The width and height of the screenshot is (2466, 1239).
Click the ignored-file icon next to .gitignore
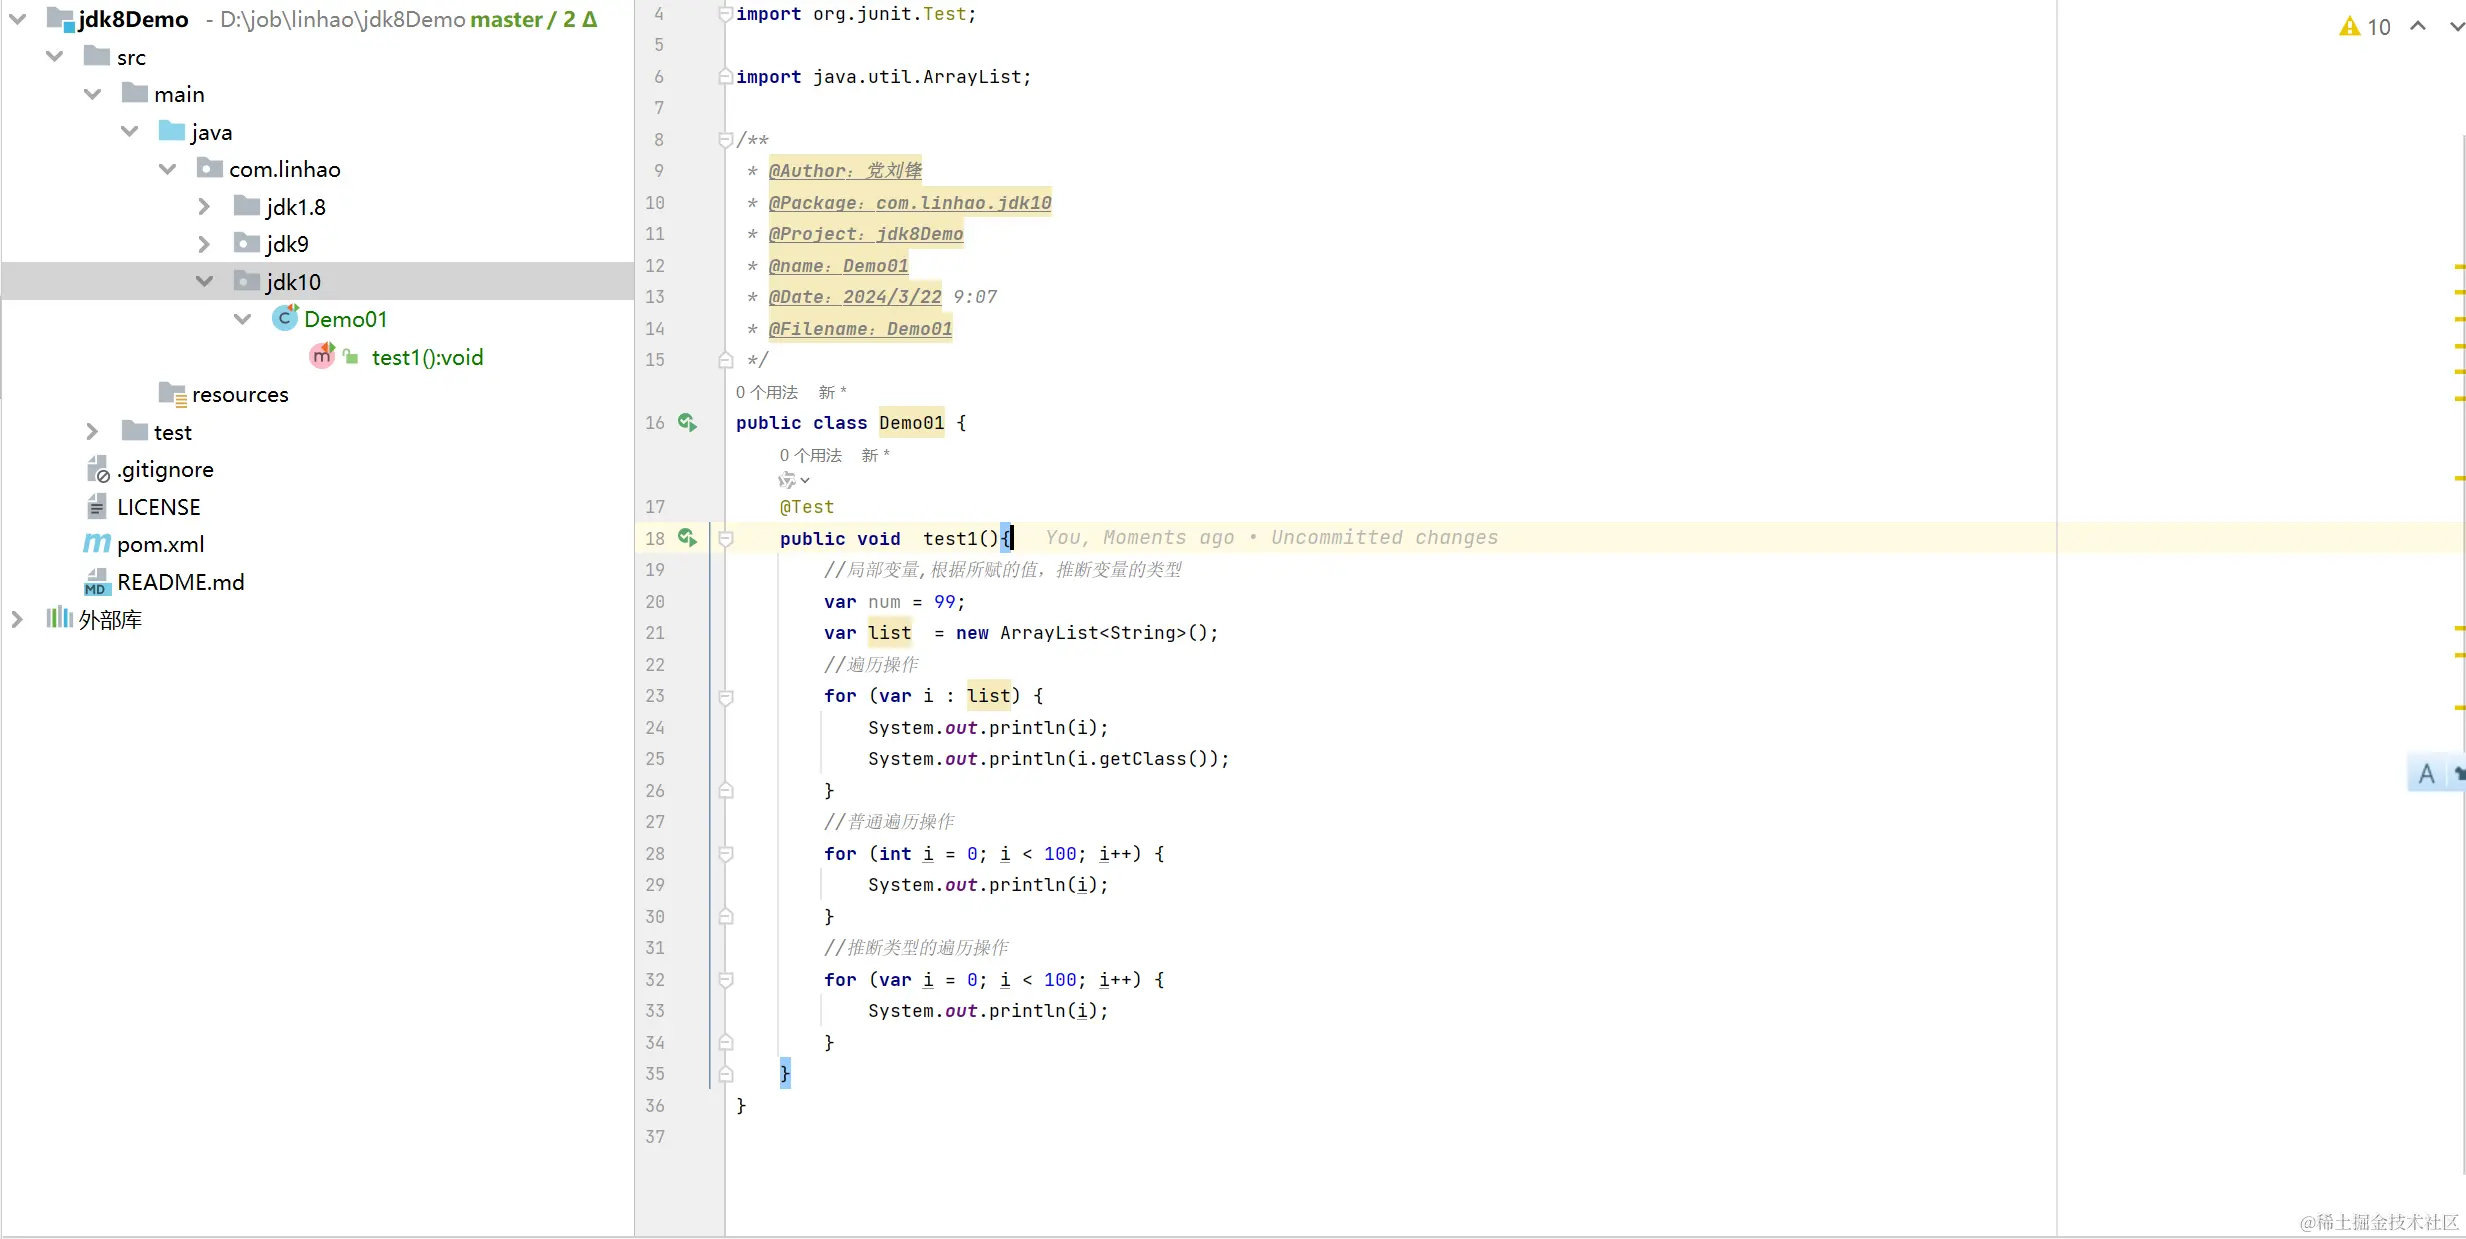96,468
